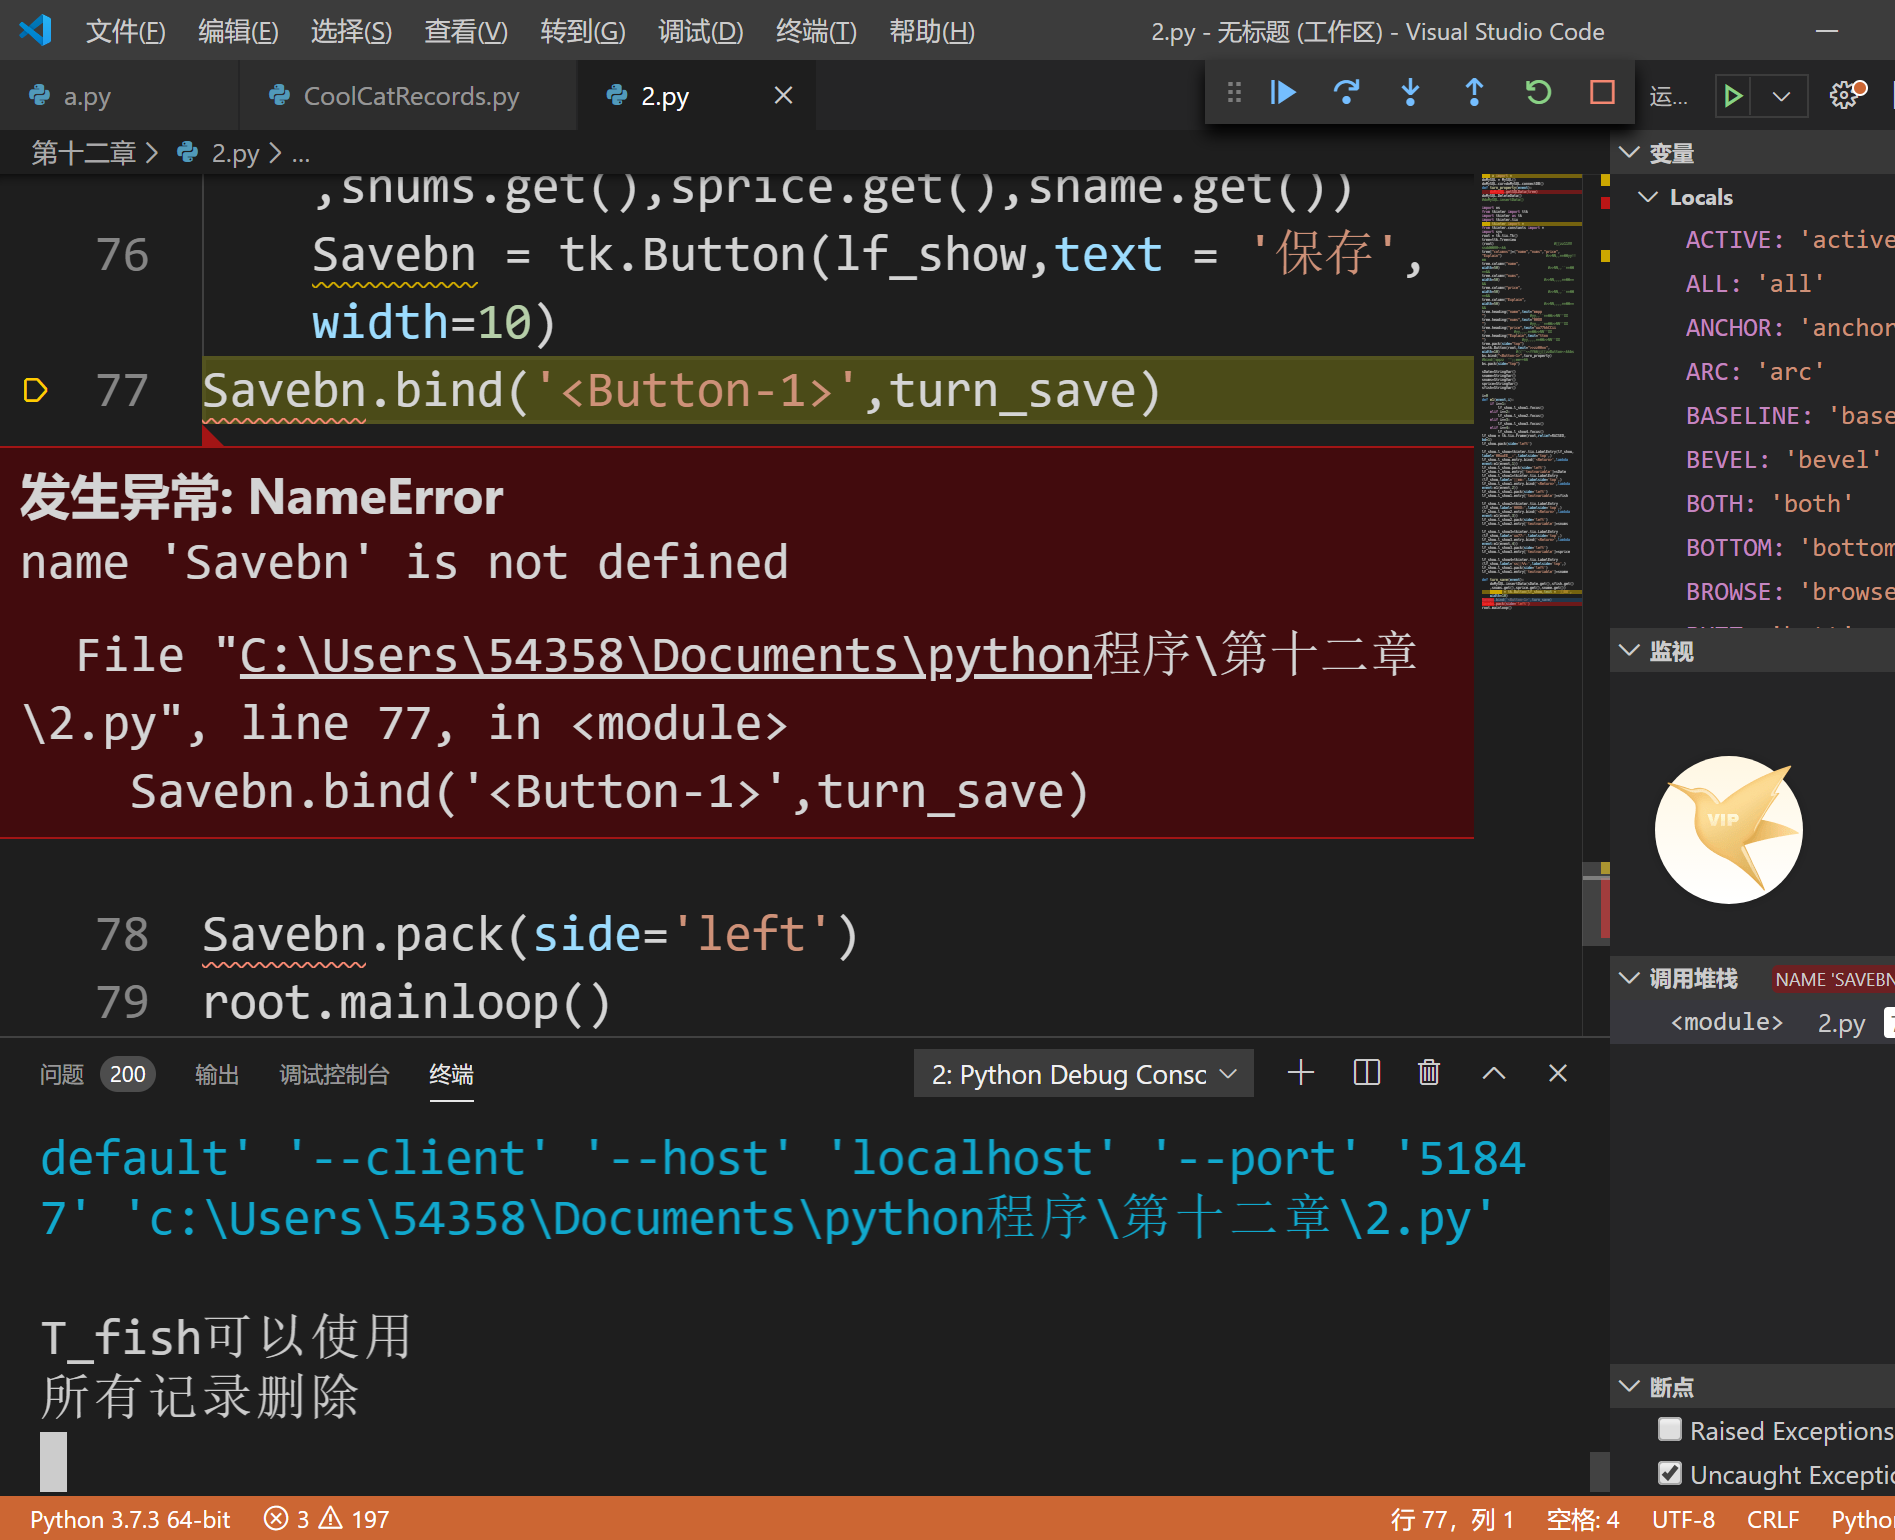Delete terminal using the trash icon
The image size is (1895, 1540).
pyautogui.click(x=1429, y=1073)
